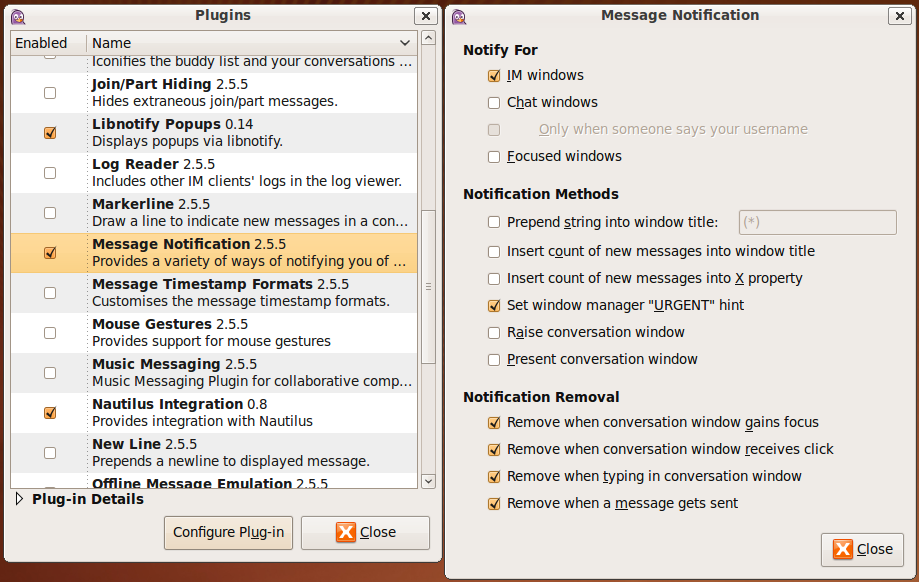Click the X icon in Plugins title bar

point(426,16)
